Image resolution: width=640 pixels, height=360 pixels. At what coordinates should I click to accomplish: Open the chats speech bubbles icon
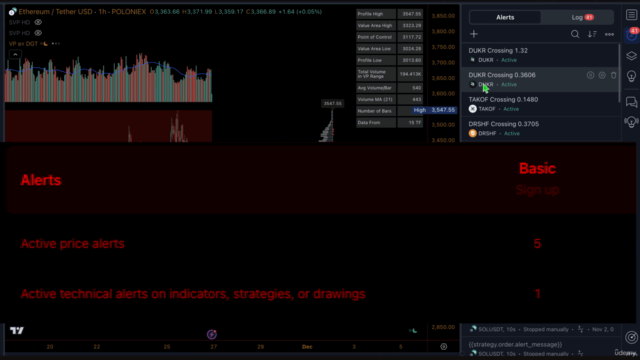(x=631, y=102)
